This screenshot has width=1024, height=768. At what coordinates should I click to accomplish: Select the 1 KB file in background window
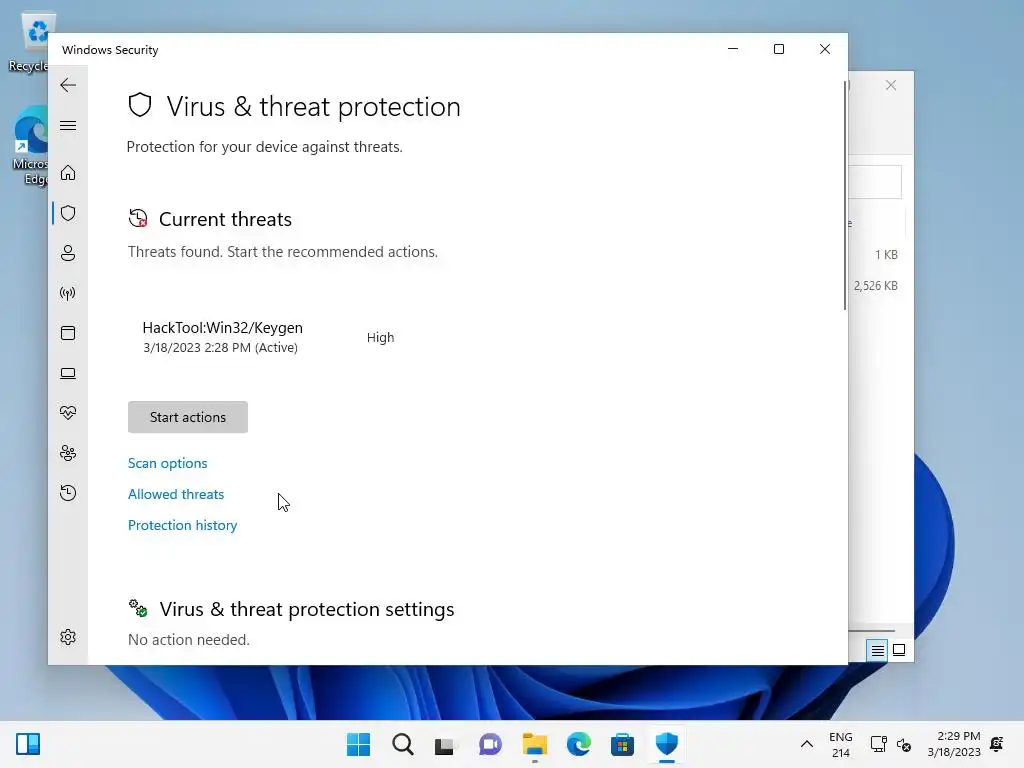pos(886,255)
